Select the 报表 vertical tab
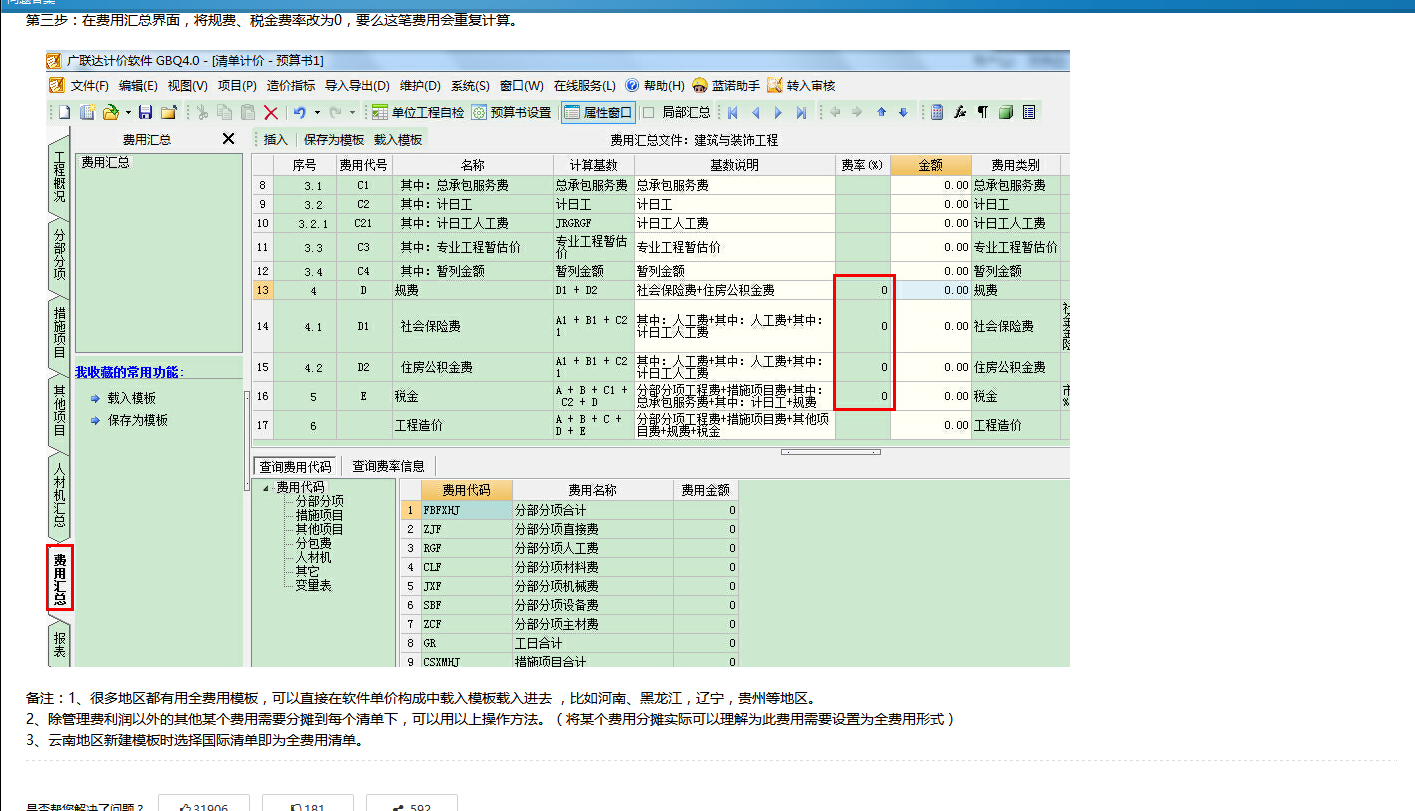This screenshot has width=1415, height=811. pyautogui.click(x=59, y=644)
